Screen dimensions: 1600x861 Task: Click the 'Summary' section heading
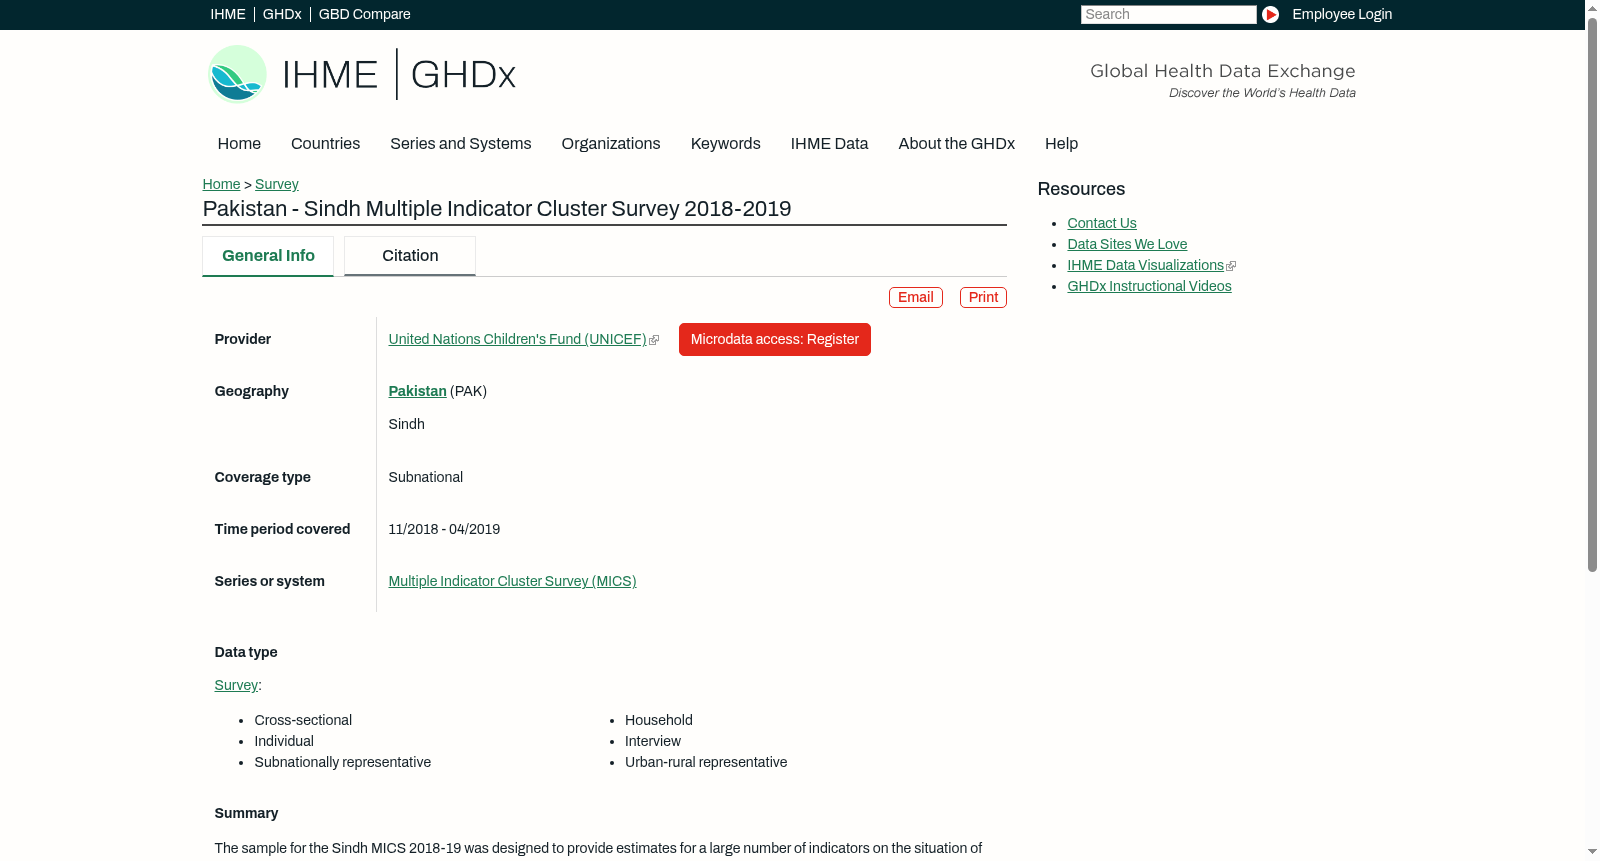[x=246, y=813]
